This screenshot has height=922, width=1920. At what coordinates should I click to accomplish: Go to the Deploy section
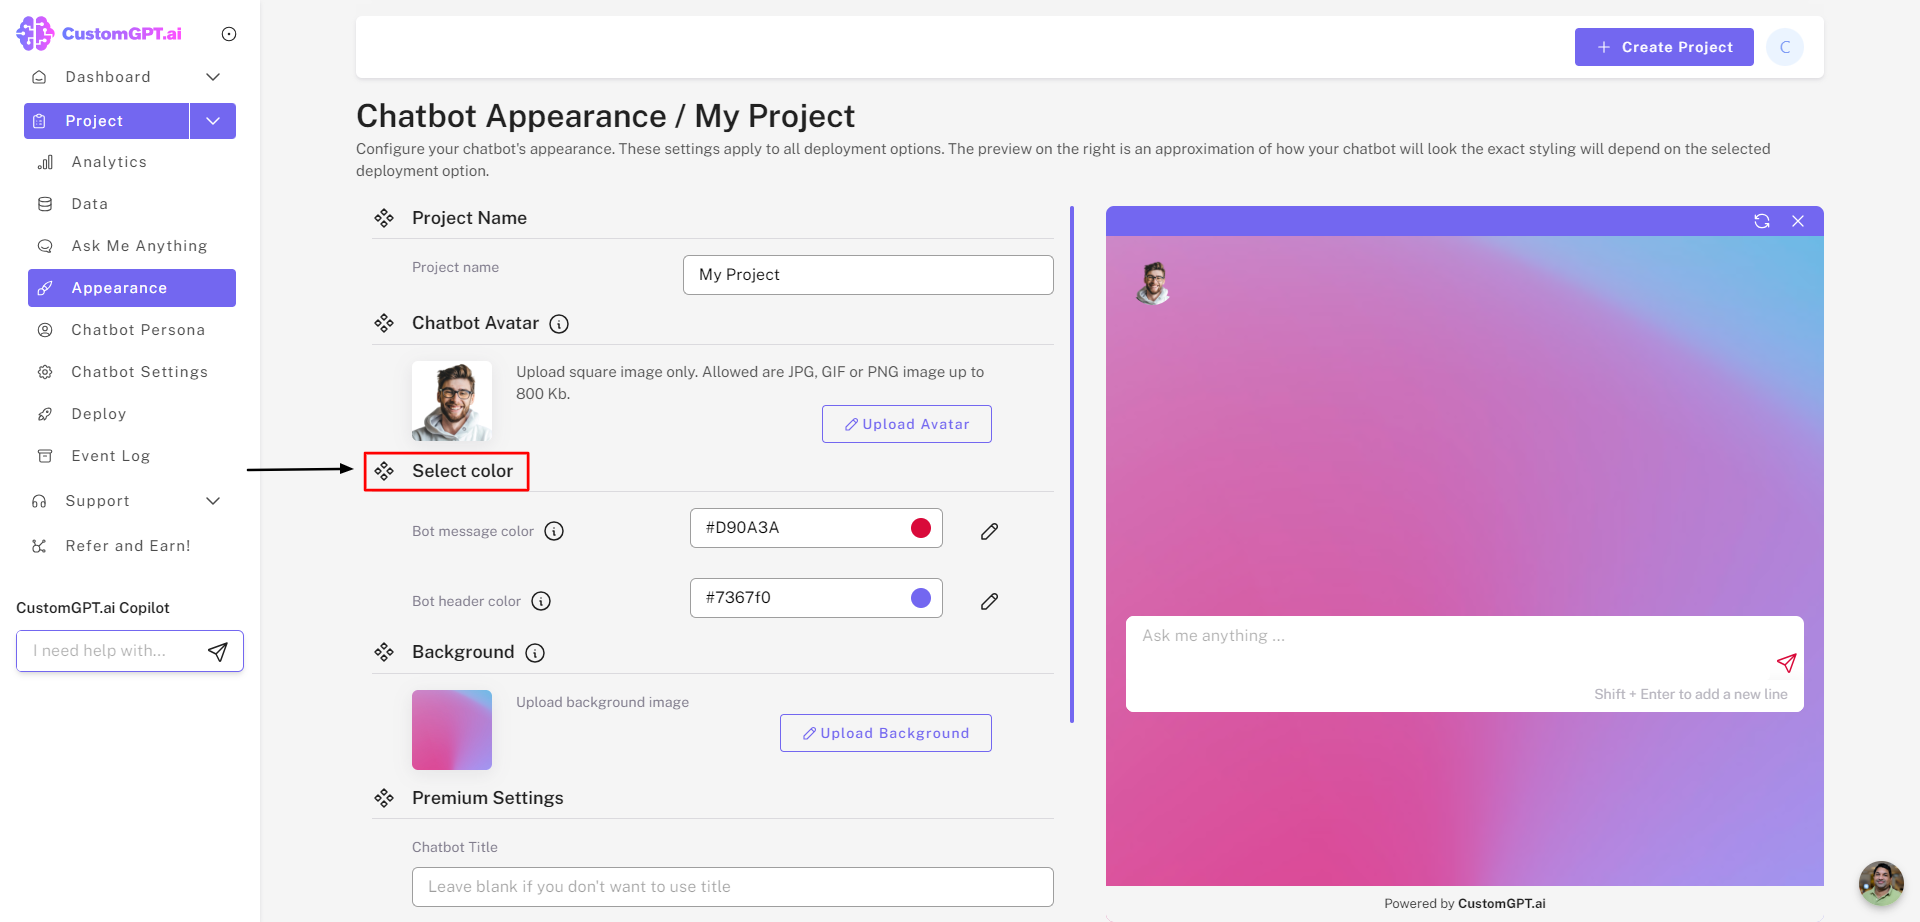point(99,414)
